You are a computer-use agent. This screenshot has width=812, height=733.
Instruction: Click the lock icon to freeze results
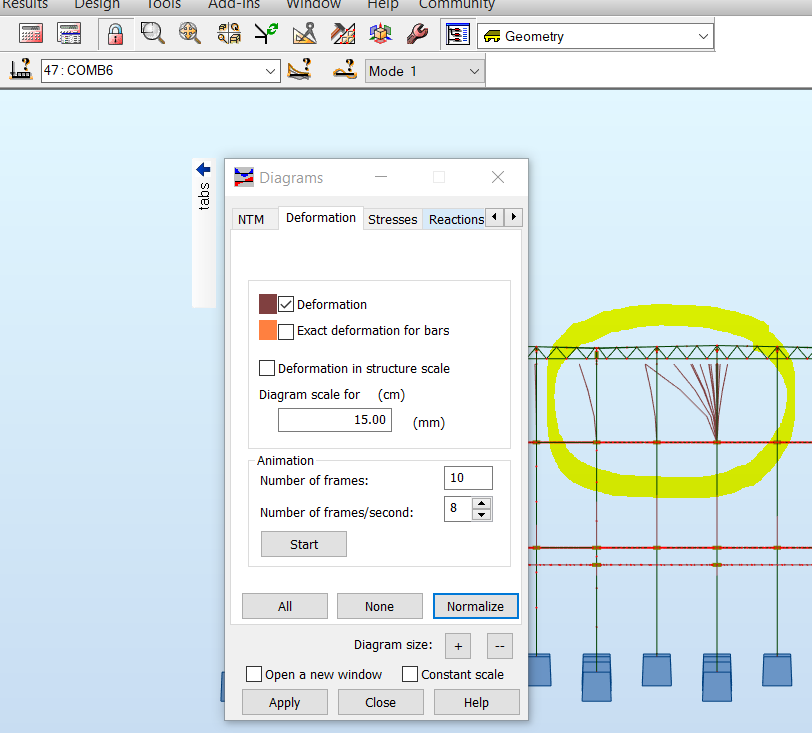point(114,33)
